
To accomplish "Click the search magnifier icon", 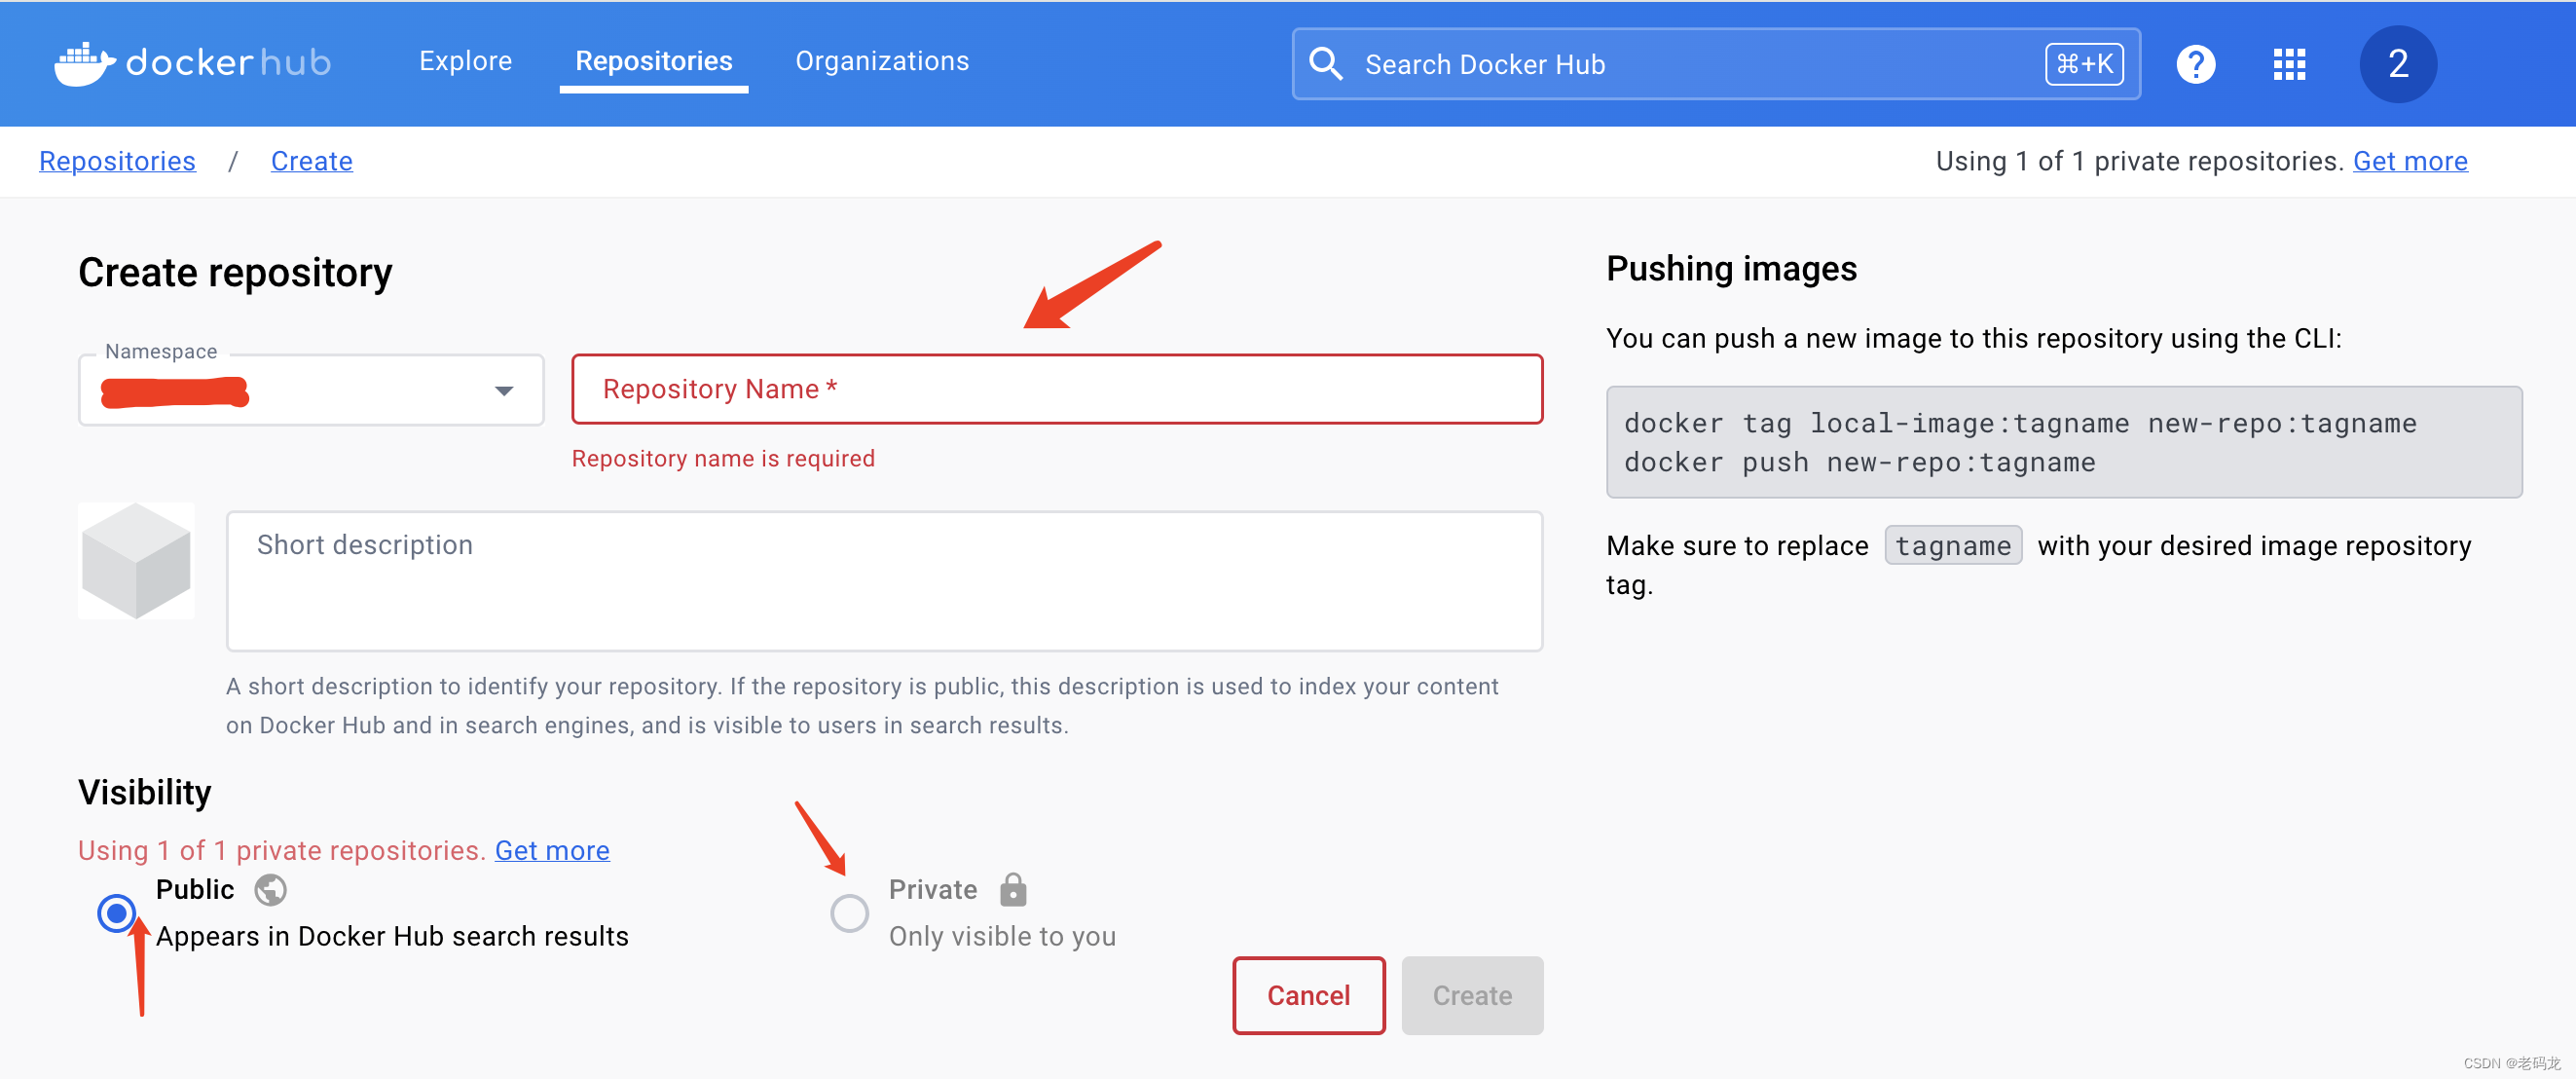I will point(1325,64).
